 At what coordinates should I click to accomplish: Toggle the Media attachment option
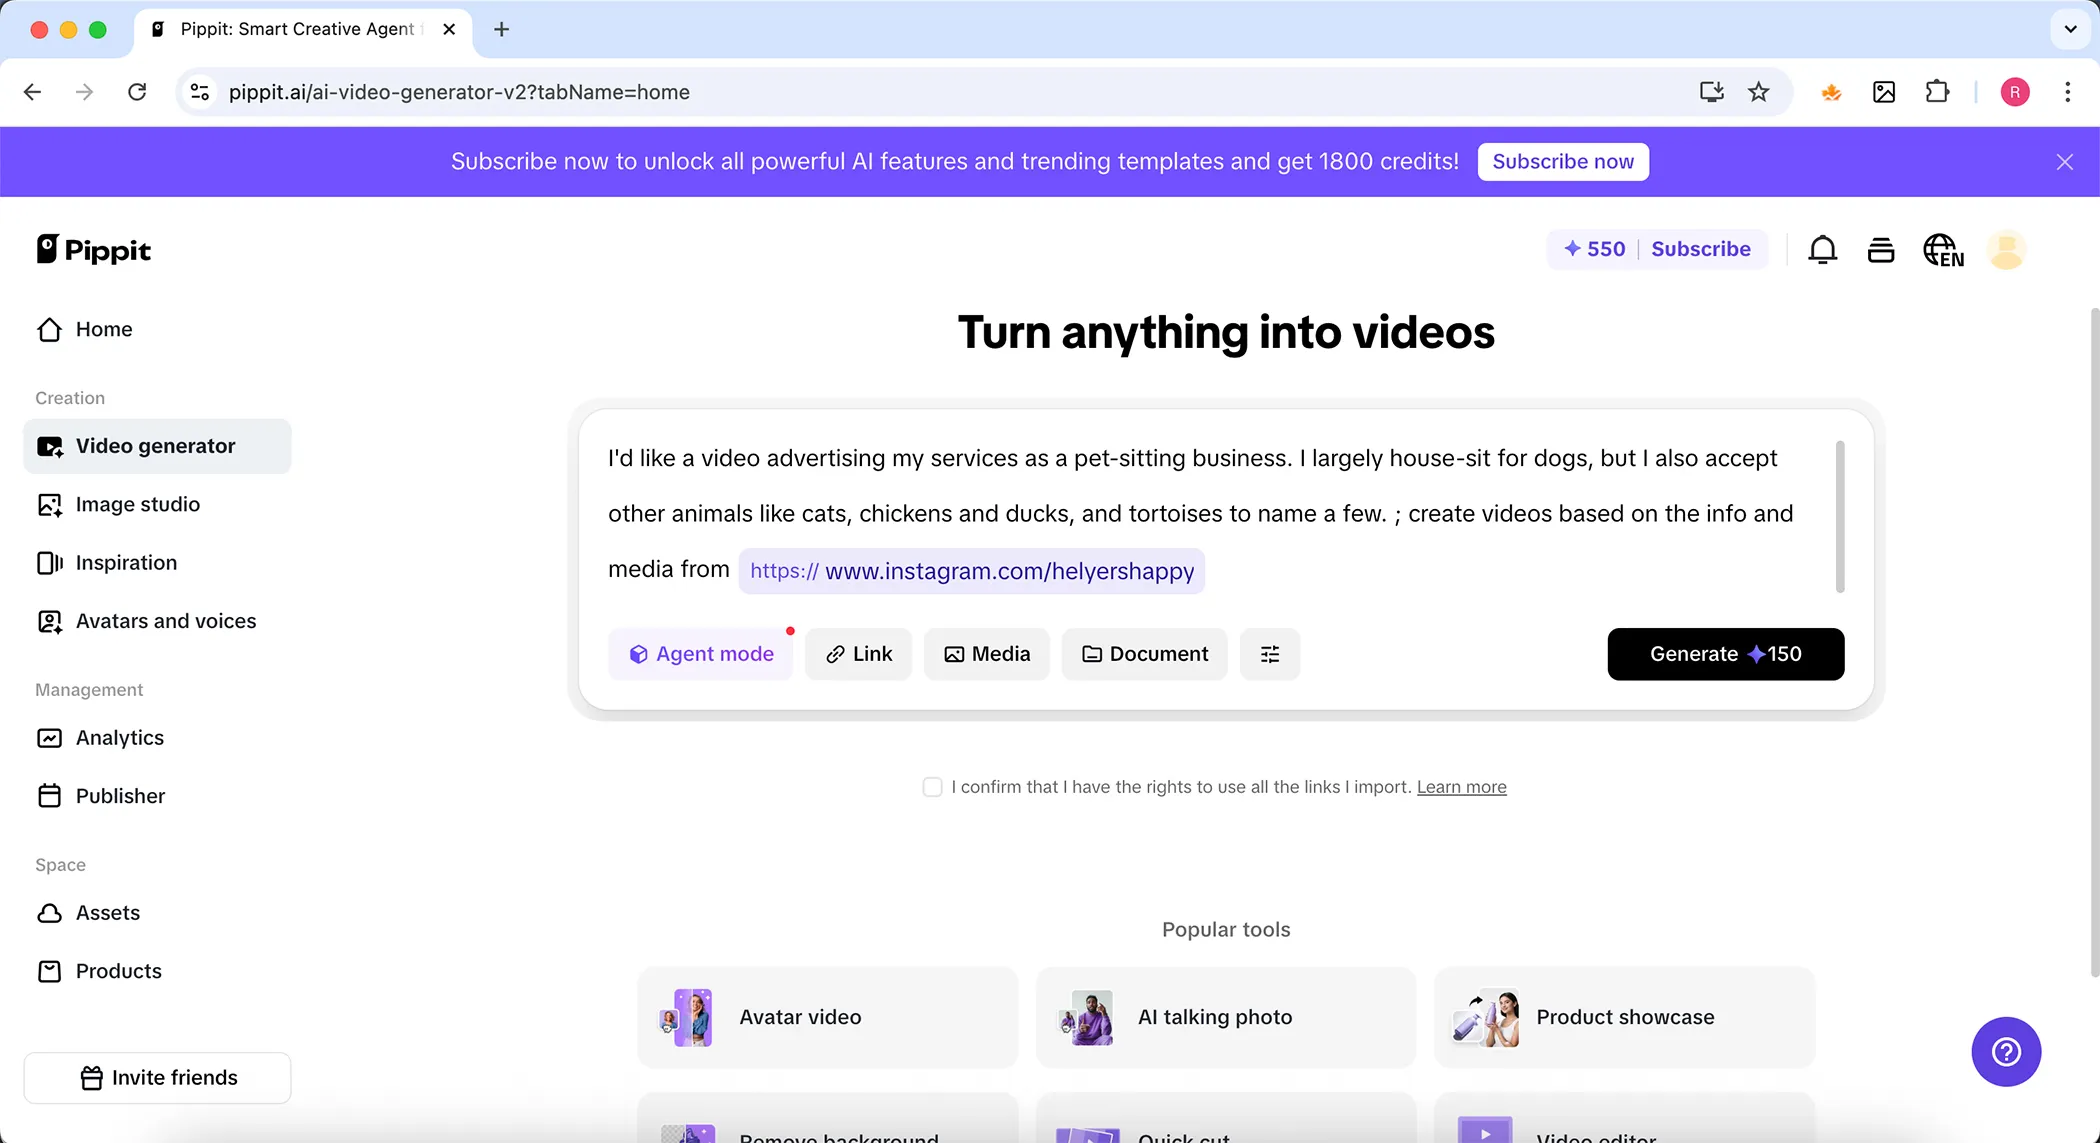pyautogui.click(x=986, y=653)
